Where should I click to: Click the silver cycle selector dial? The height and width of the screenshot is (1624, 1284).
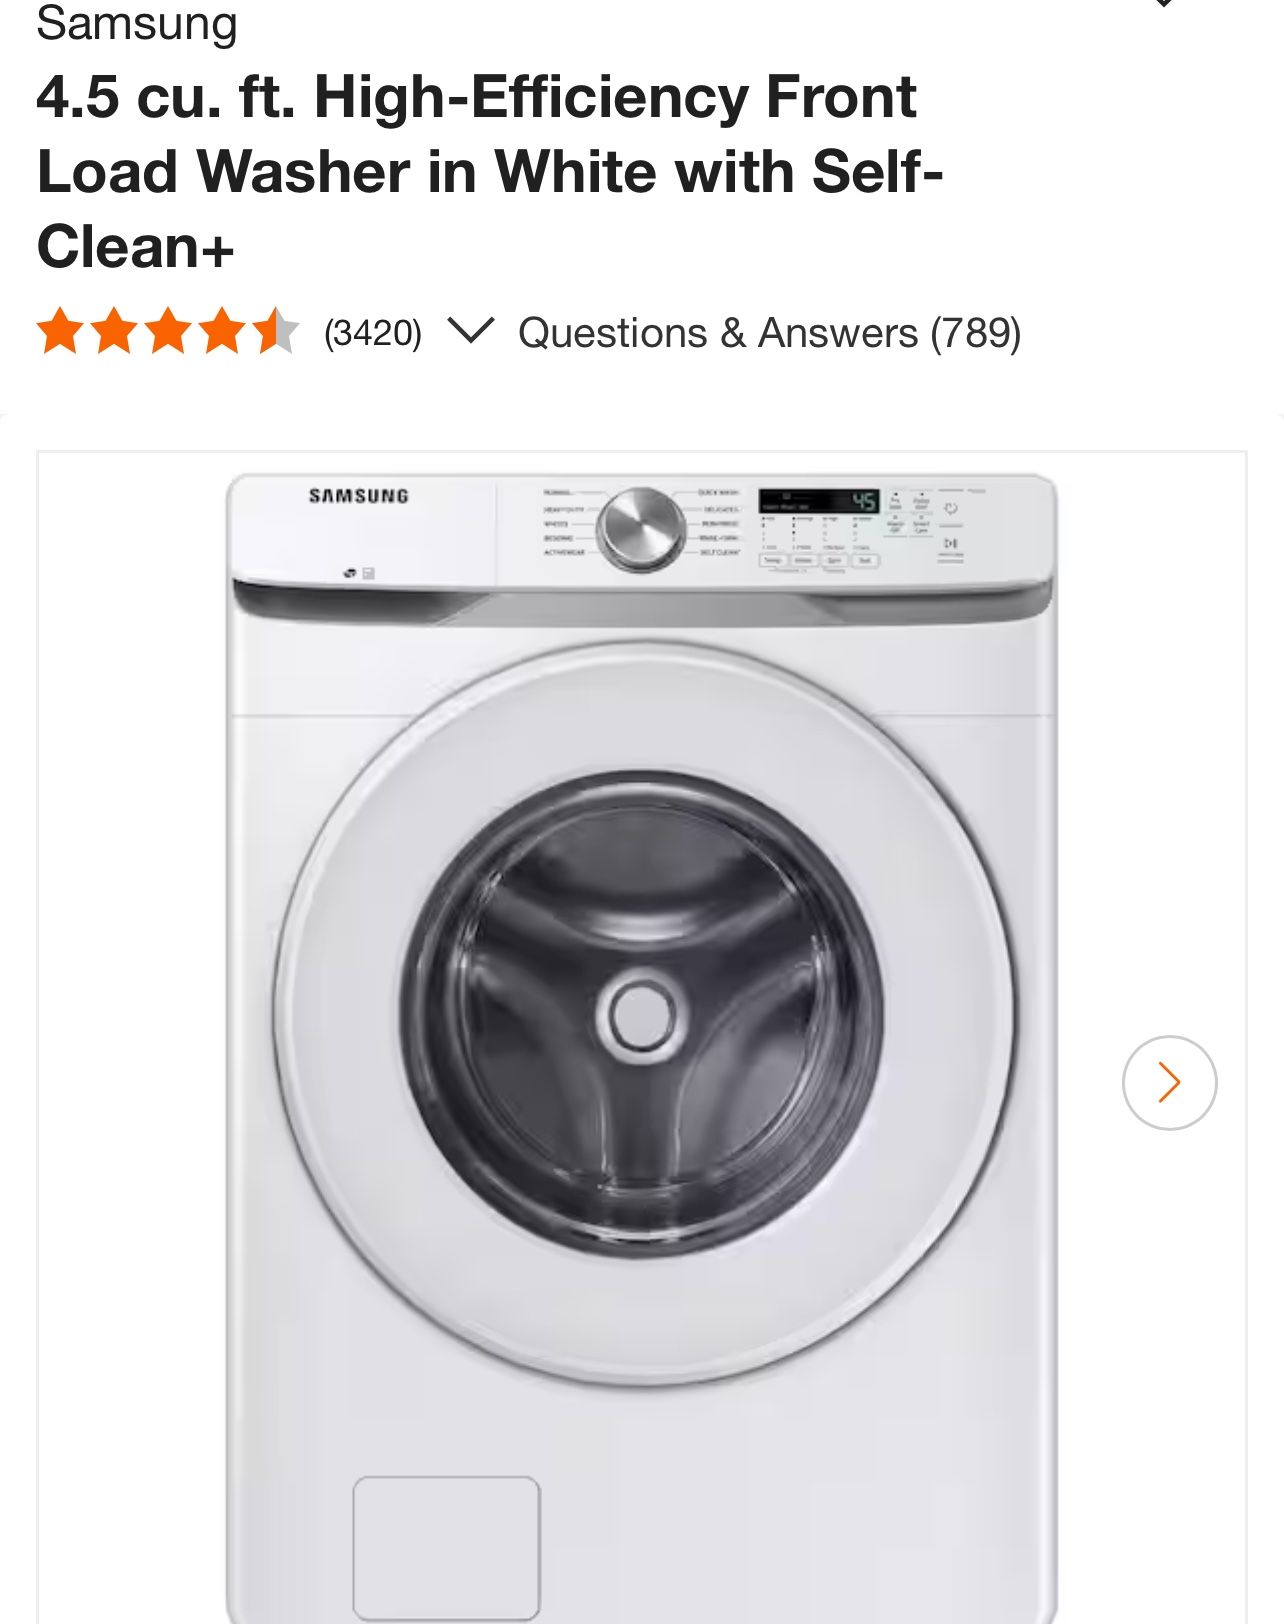tap(641, 529)
